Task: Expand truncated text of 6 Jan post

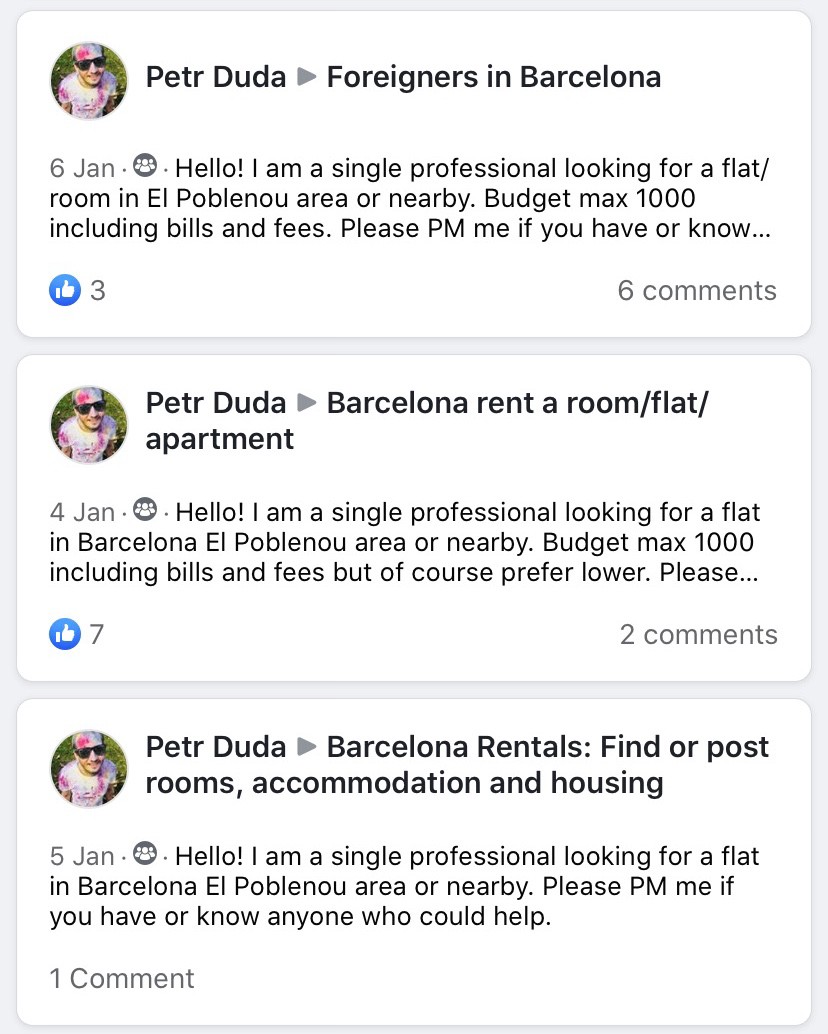Action: (x=761, y=229)
